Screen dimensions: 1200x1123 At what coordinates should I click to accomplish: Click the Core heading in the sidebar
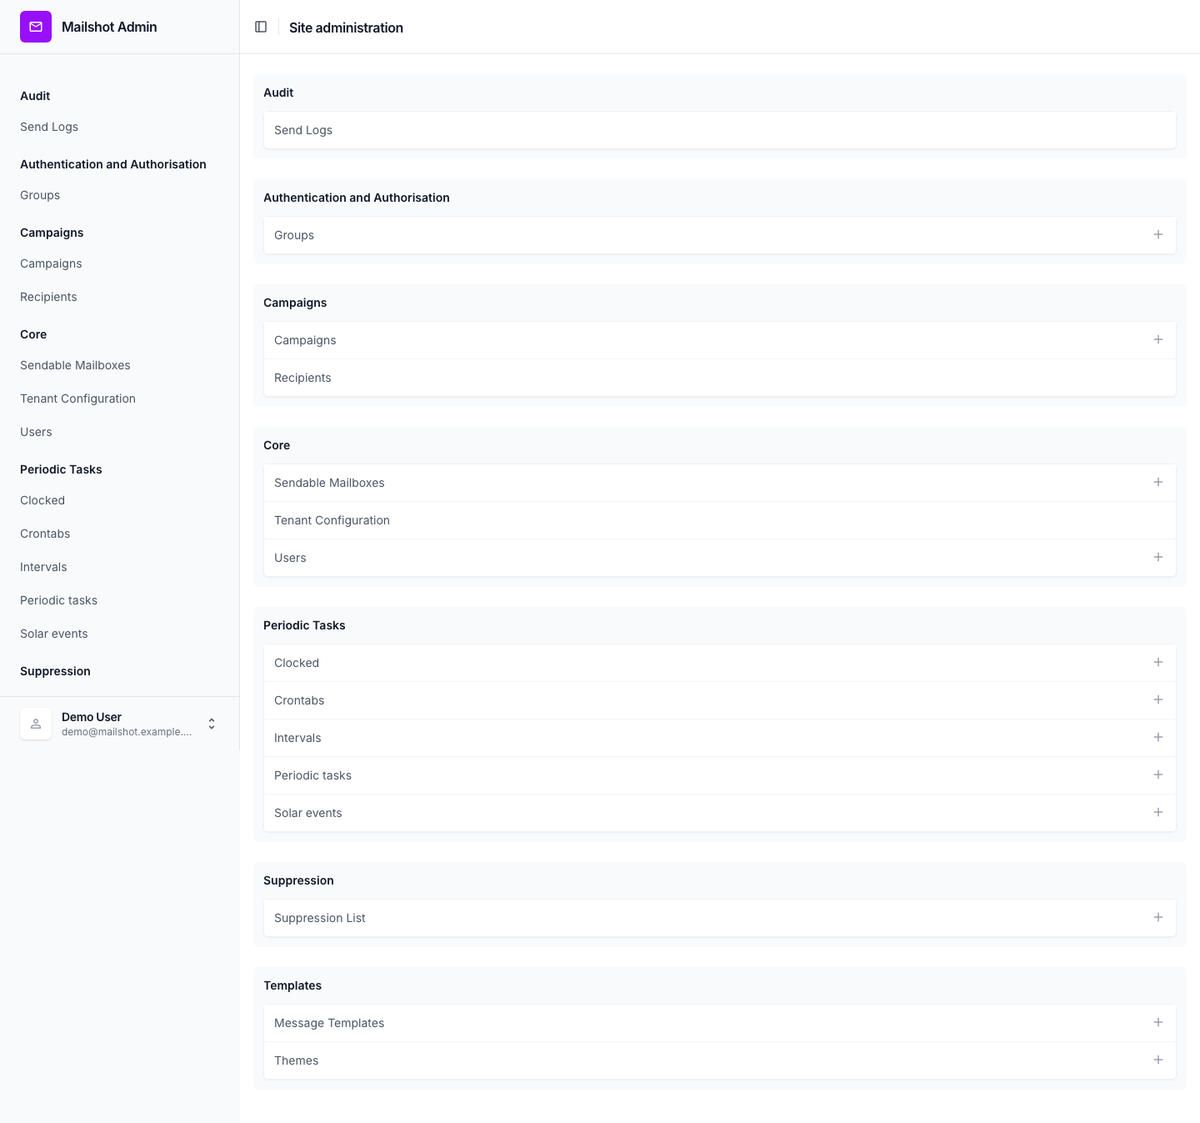pos(33,334)
